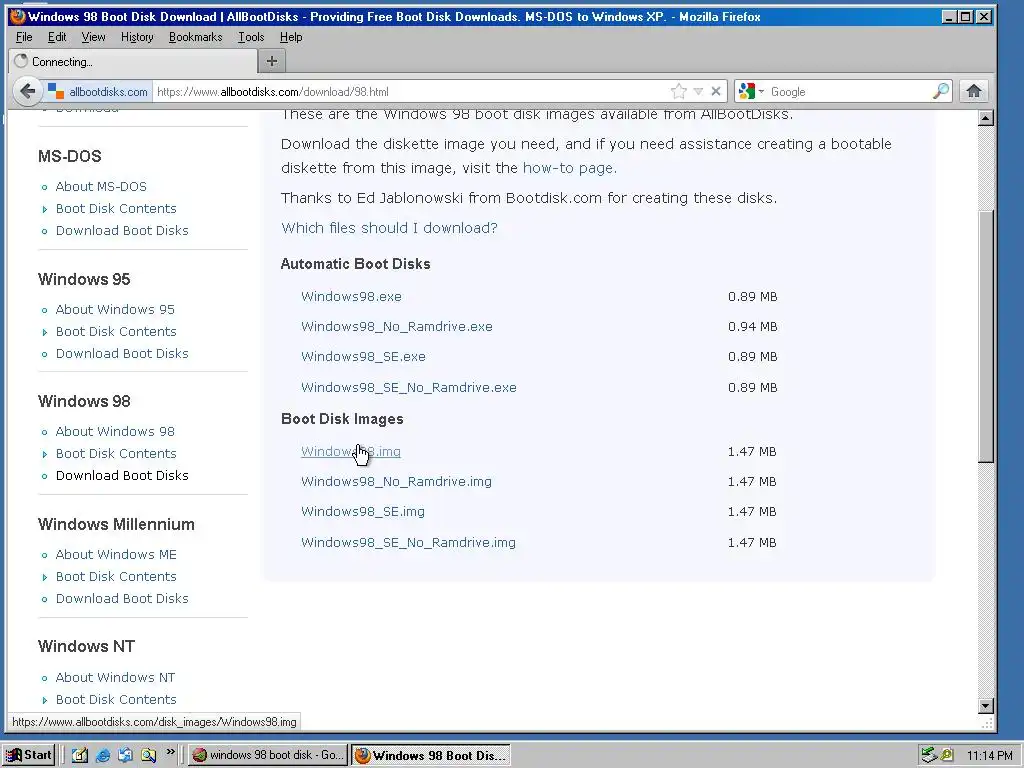Open the History menu
This screenshot has height=768, width=1024.
click(x=137, y=37)
